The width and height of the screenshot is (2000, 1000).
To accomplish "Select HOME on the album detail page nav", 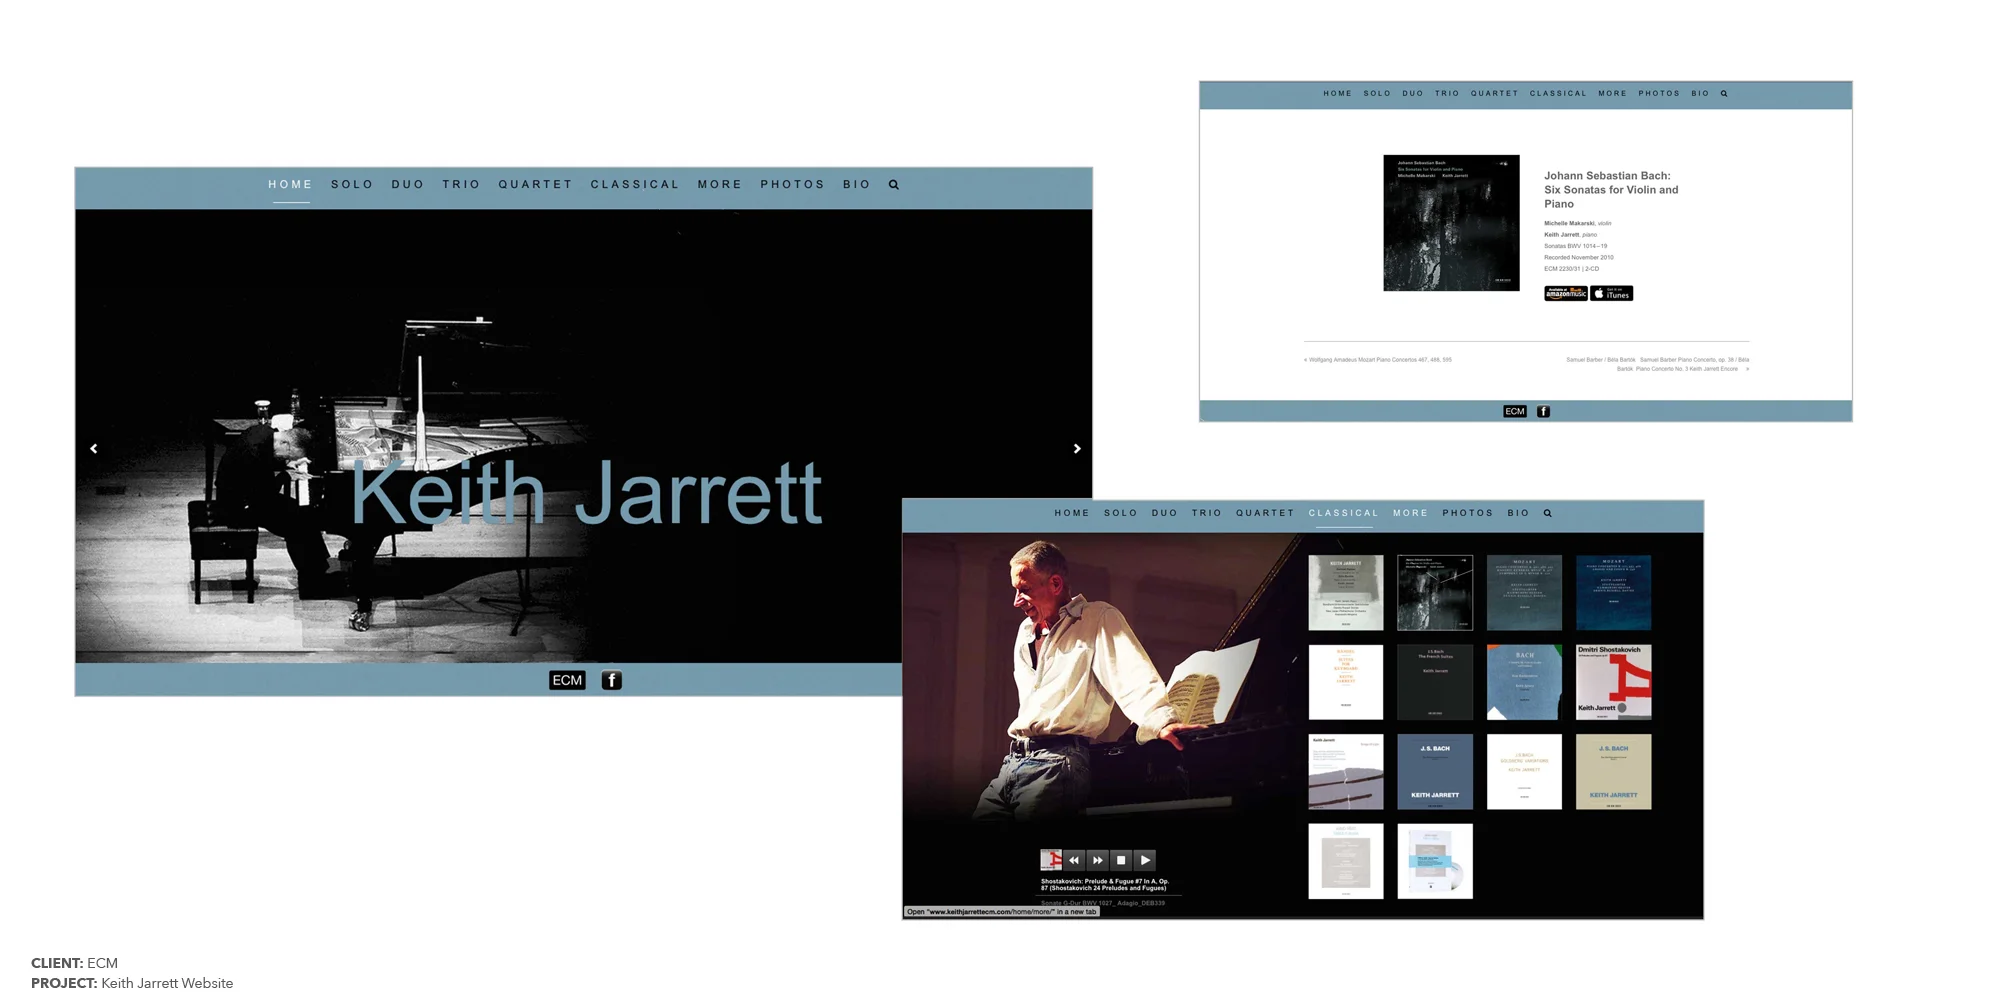I will point(1338,94).
